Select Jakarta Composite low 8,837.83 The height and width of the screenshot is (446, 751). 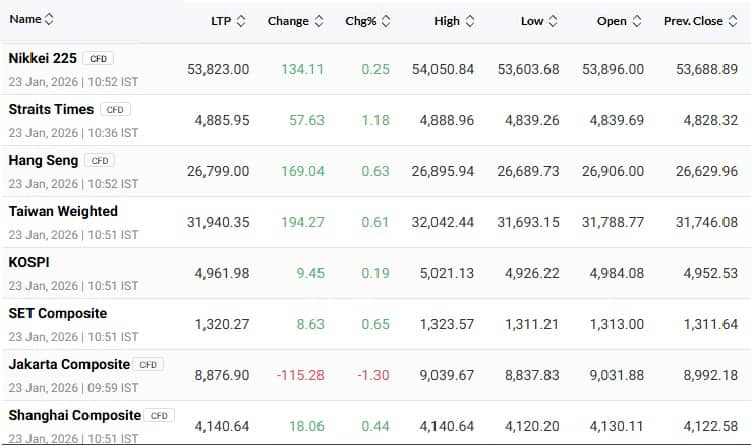532,375
